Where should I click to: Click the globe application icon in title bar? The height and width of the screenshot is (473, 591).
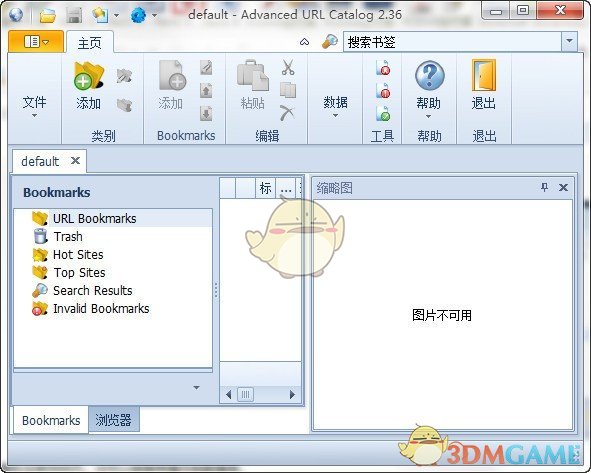16,15
